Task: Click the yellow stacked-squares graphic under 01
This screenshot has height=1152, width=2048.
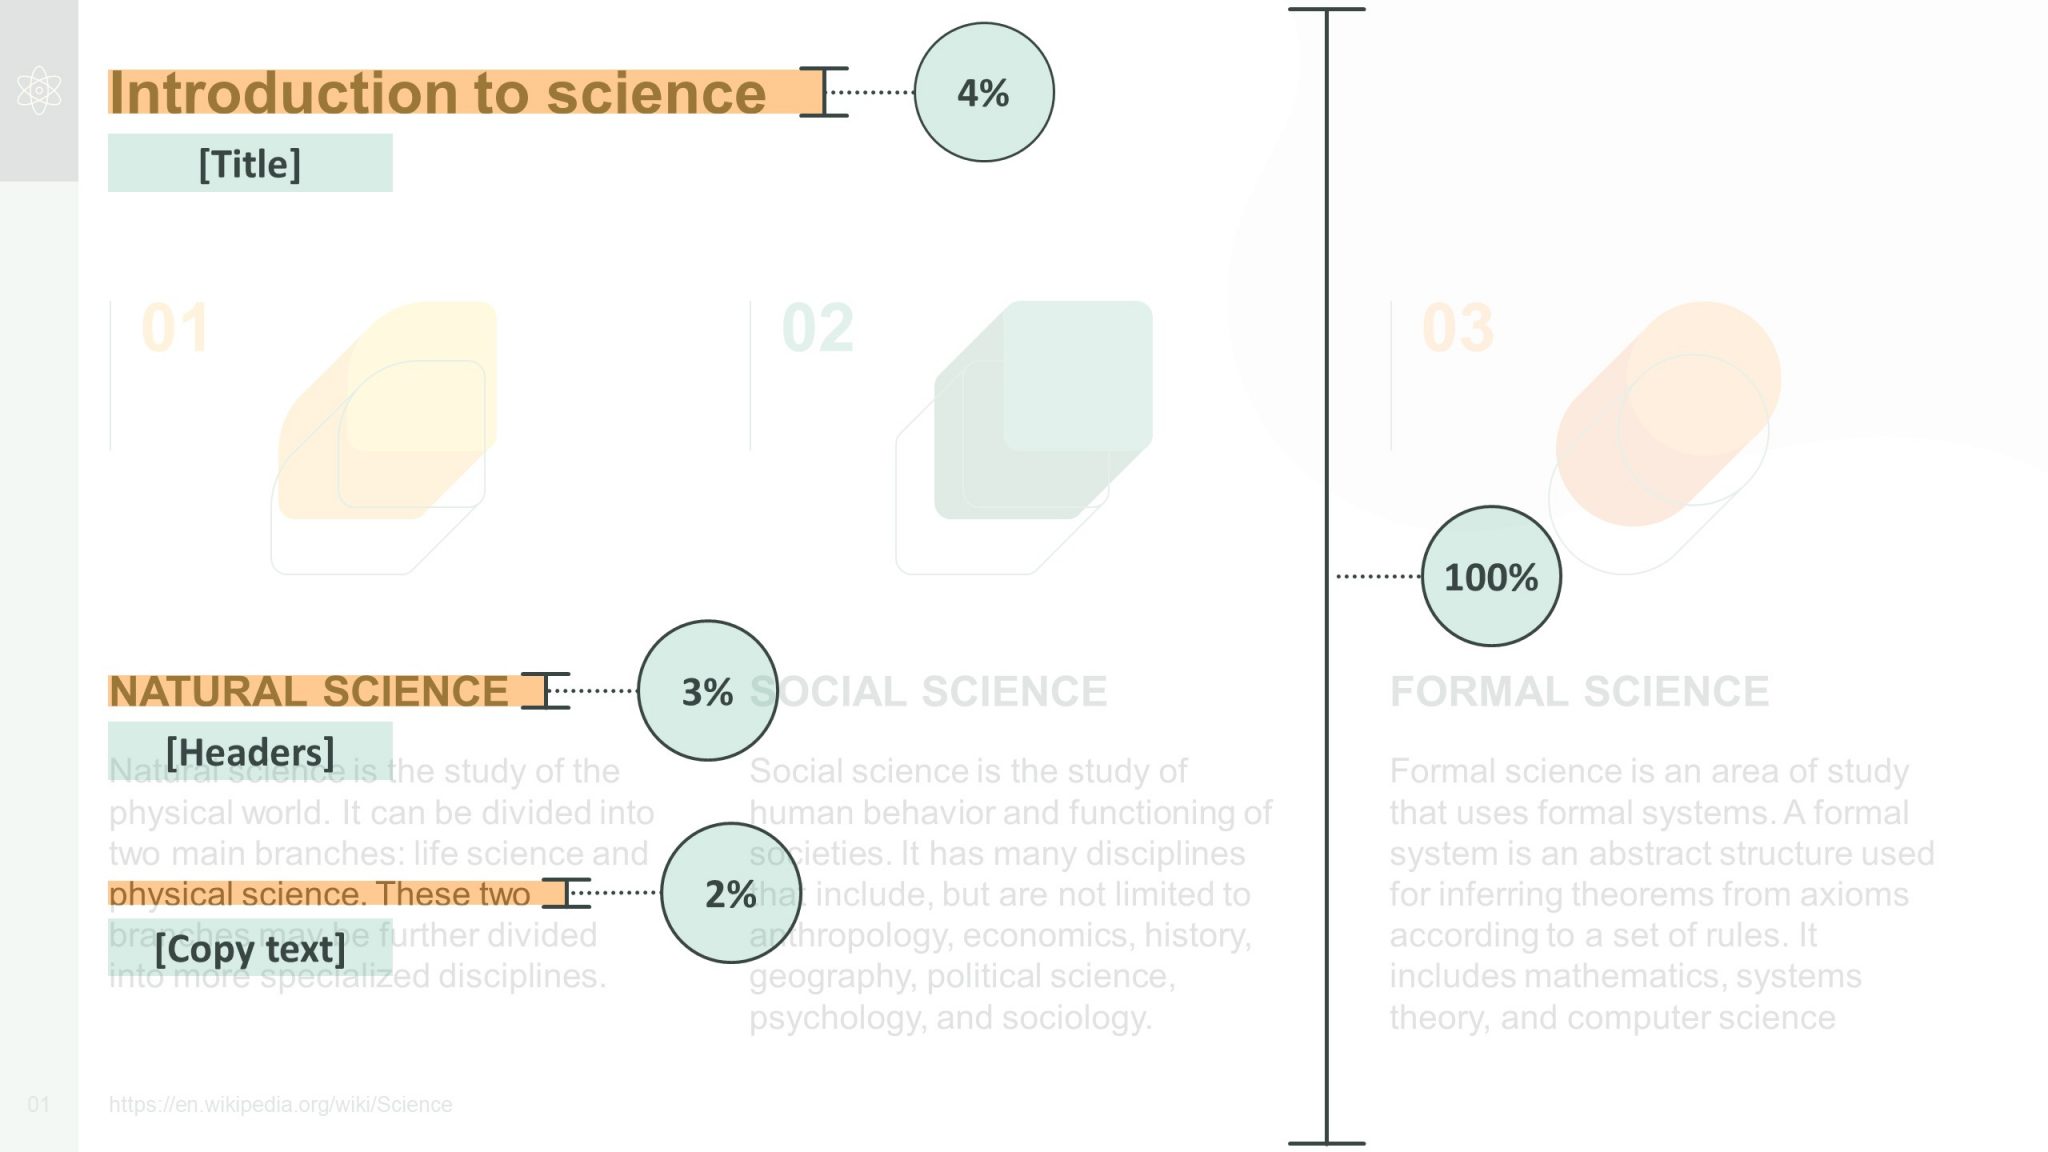Action: coord(385,436)
